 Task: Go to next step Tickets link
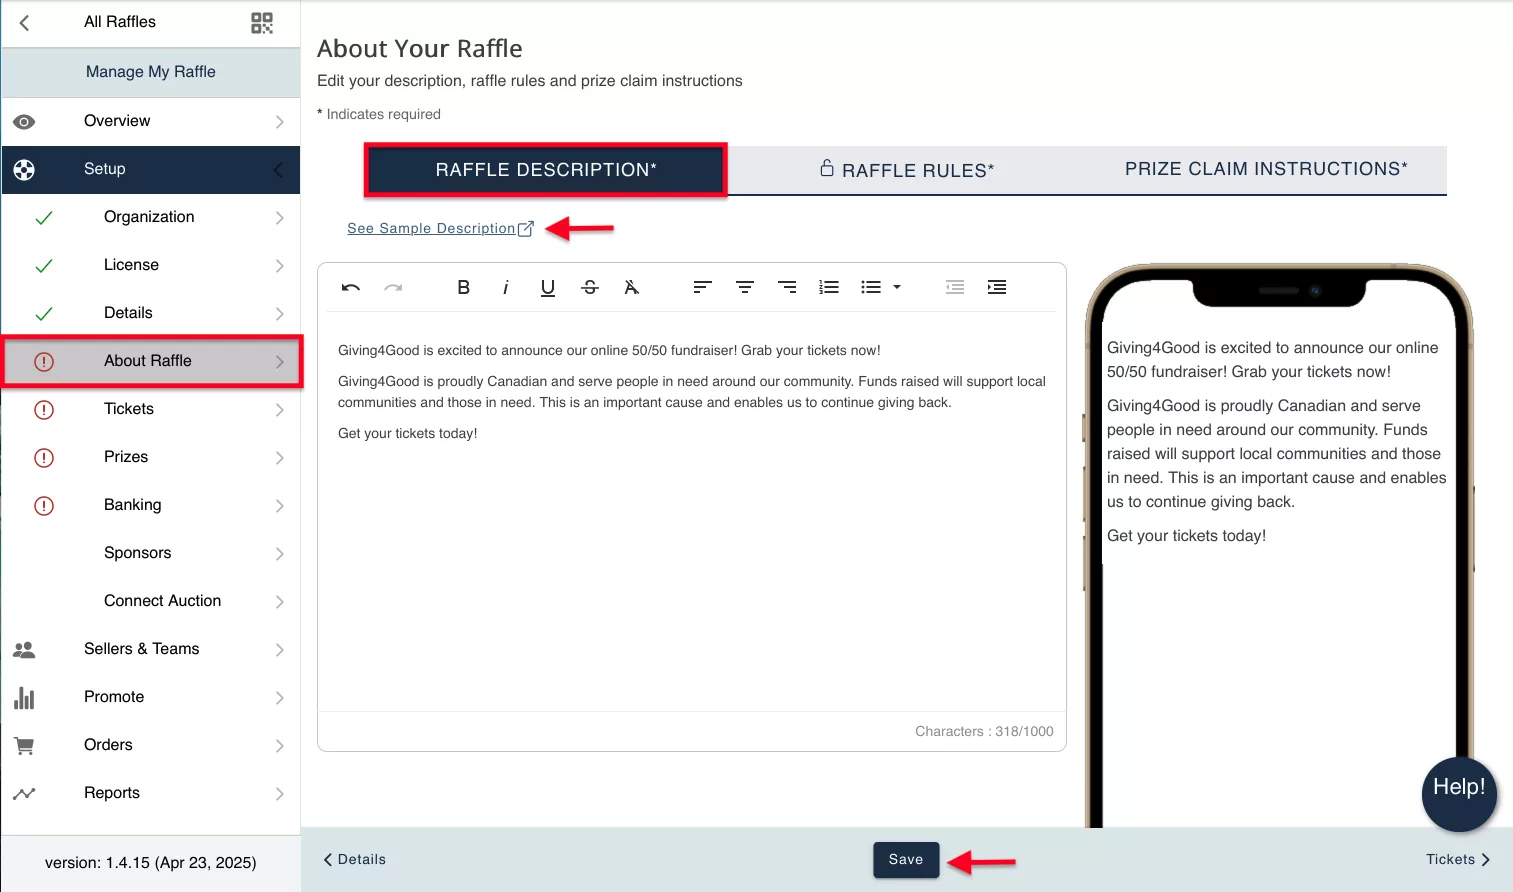tap(1458, 860)
